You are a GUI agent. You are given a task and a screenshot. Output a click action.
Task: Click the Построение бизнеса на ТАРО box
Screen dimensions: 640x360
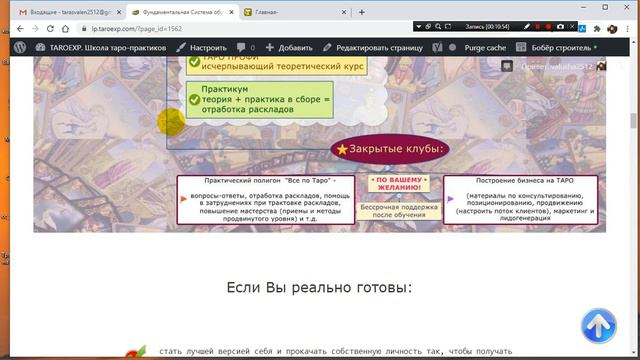tap(520, 200)
